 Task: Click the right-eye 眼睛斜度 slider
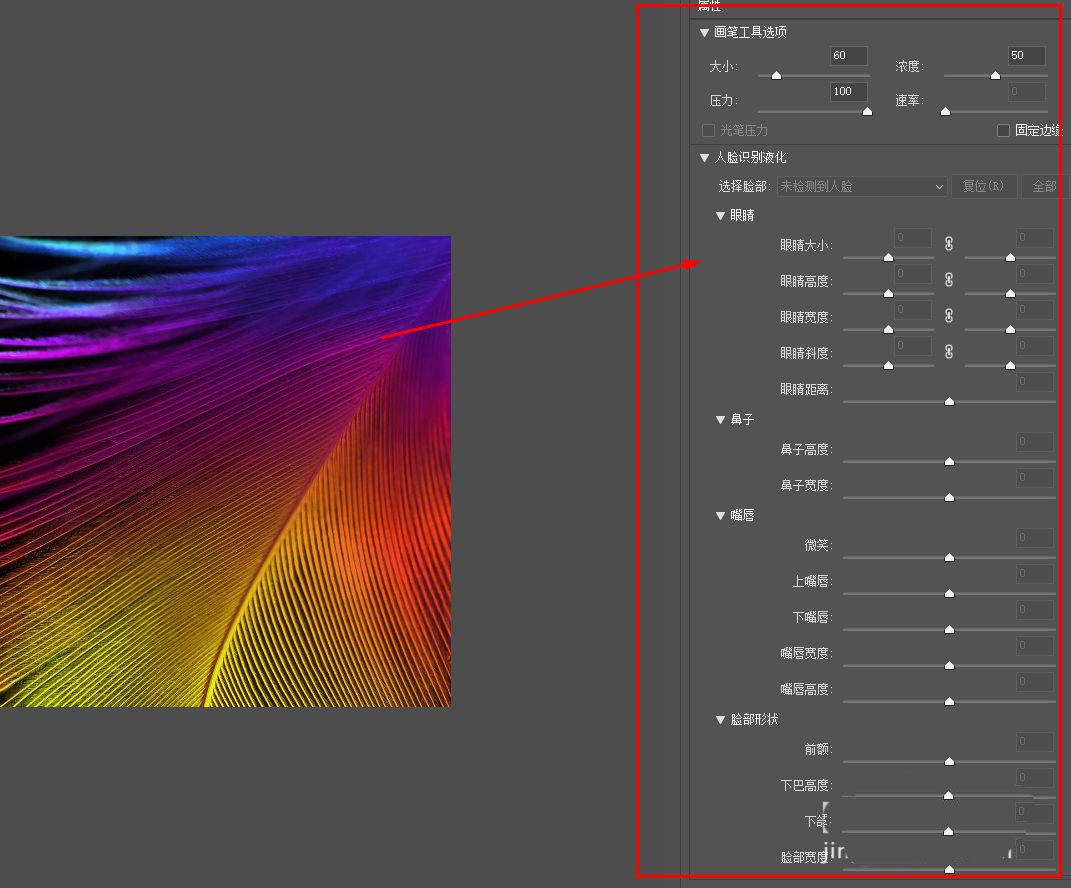click(x=1010, y=365)
